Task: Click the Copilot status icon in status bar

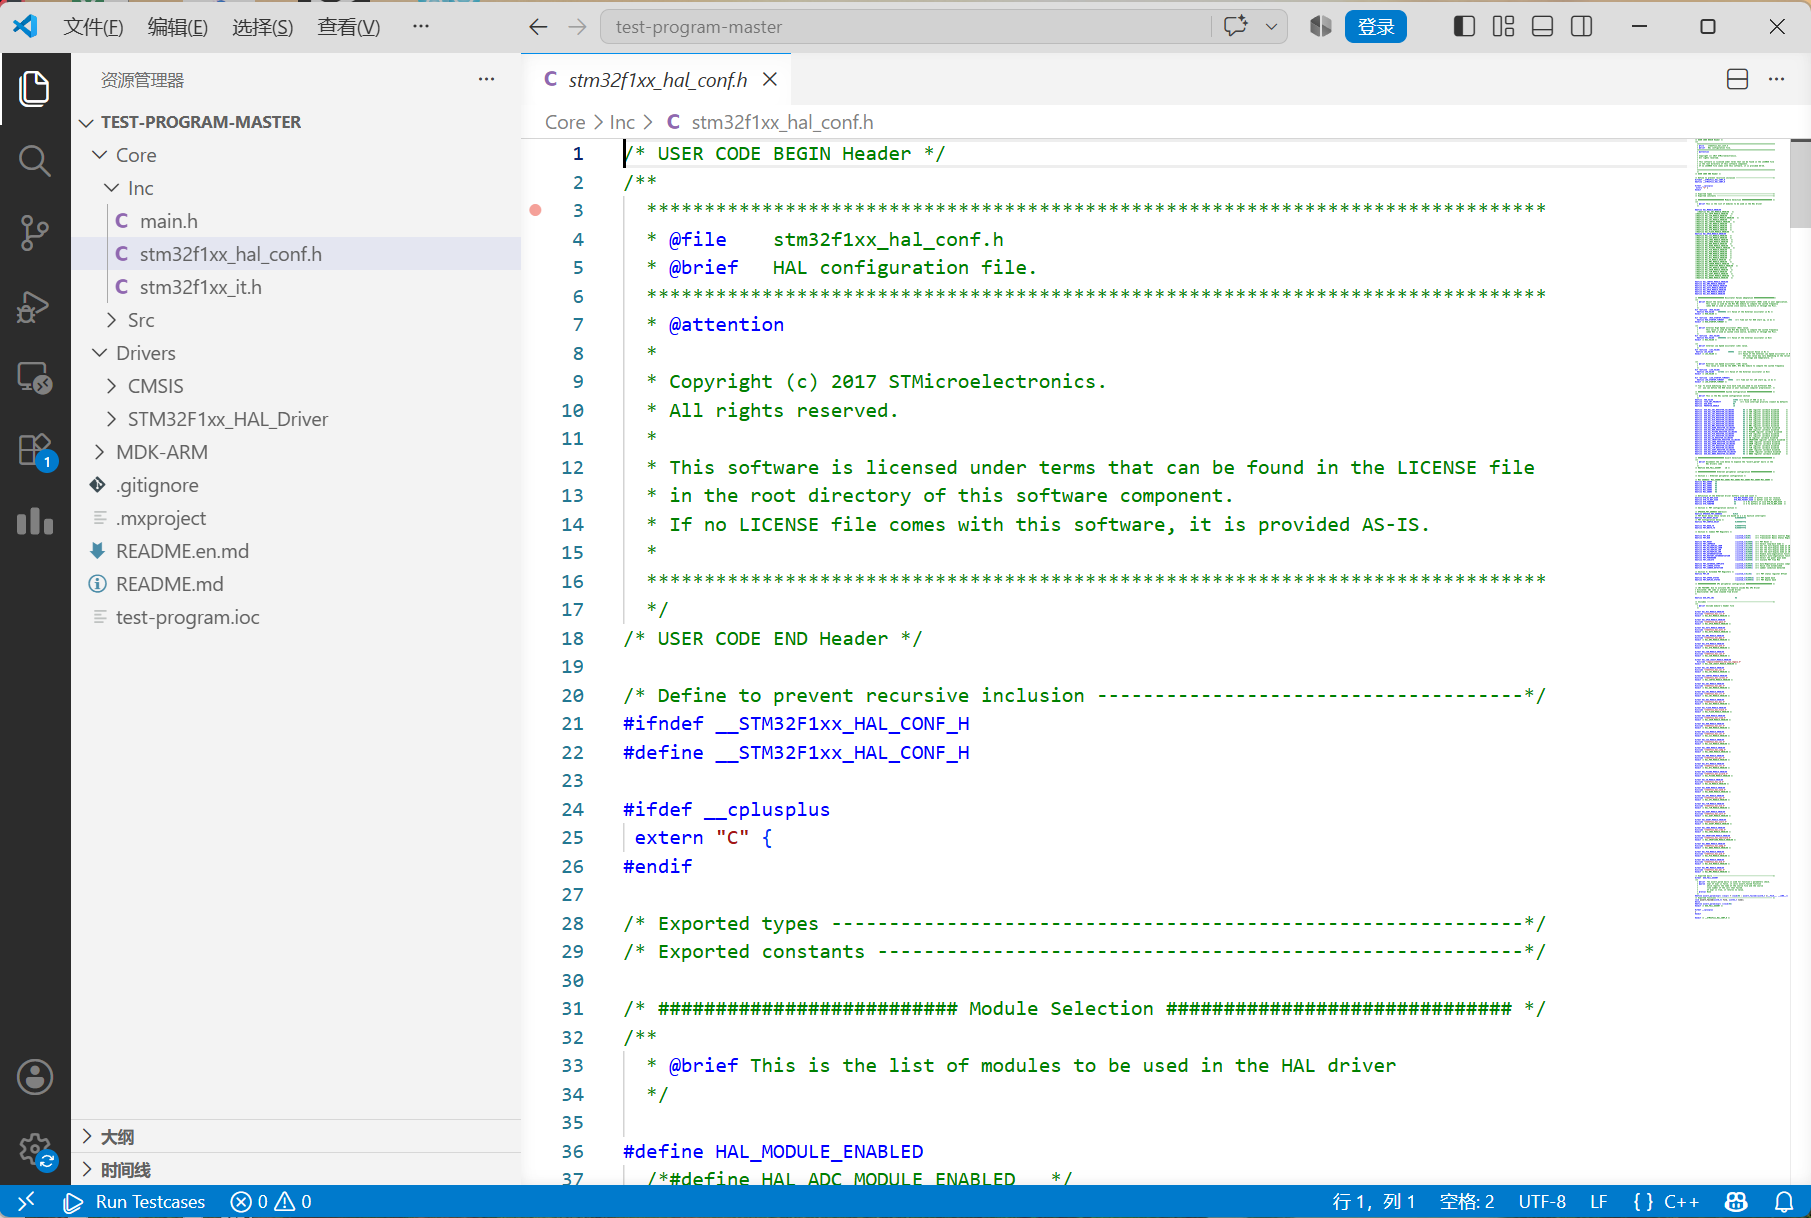Action: (x=1737, y=1201)
